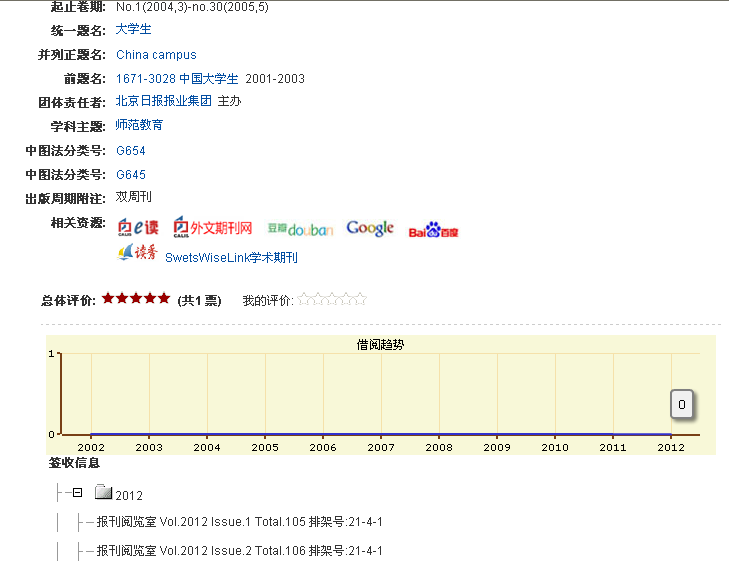Screen dimensions: 729x567
Task: Click the 总体评价 red star rating
Action: click(136, 298)
